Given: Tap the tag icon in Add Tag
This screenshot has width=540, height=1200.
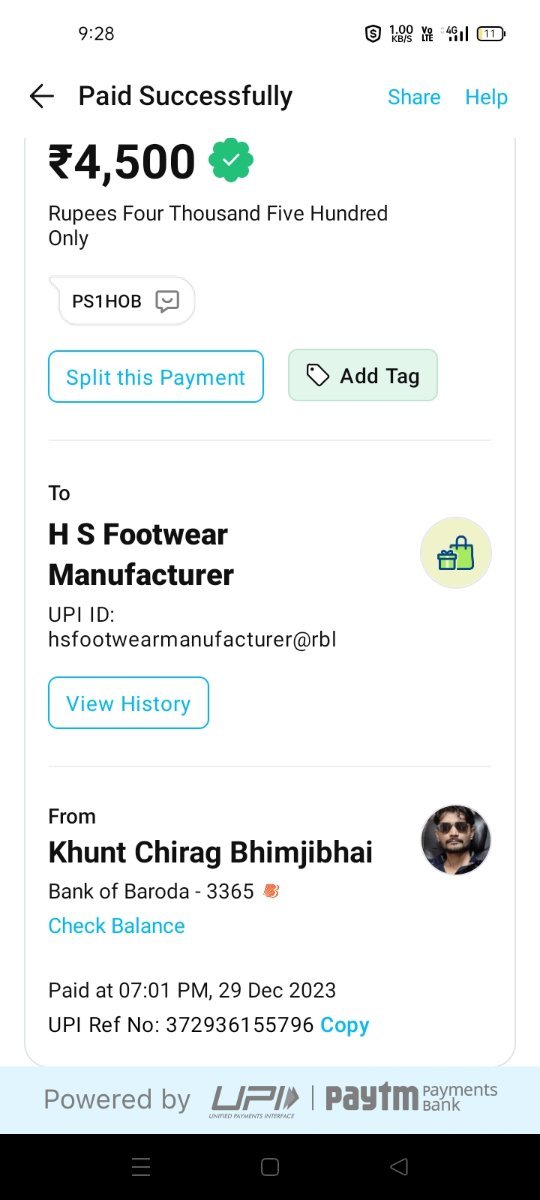Looking at the screenshot, I should tap(318, 375).
